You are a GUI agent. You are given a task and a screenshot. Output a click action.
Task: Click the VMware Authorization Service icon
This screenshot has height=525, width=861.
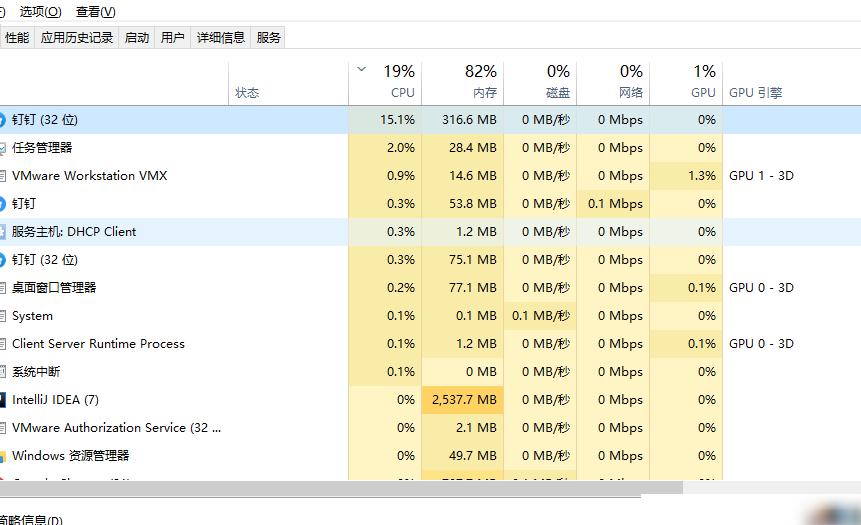[2, 428]
